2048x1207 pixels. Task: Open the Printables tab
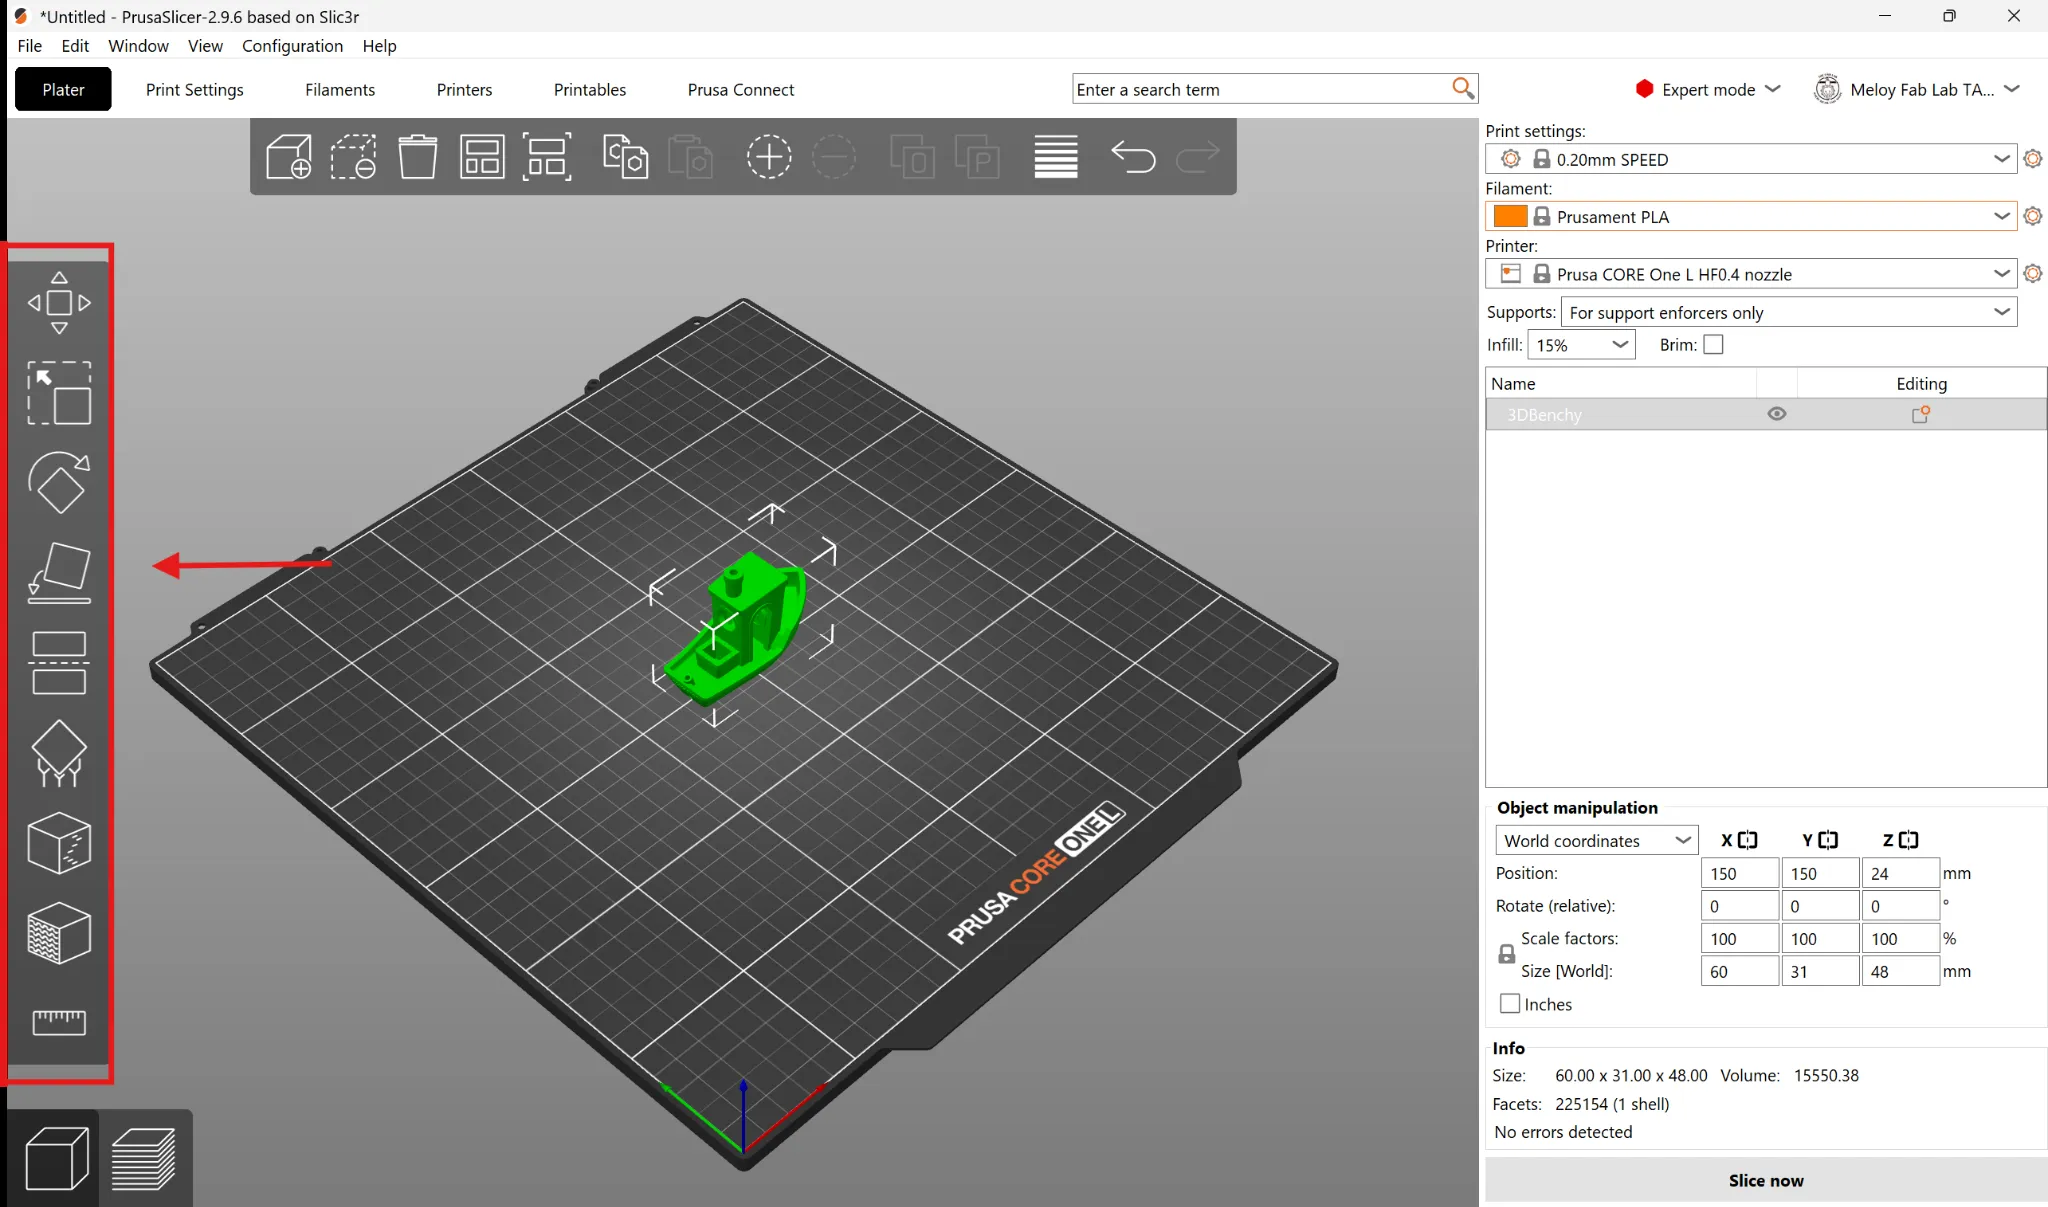click(x=590, y=89)
